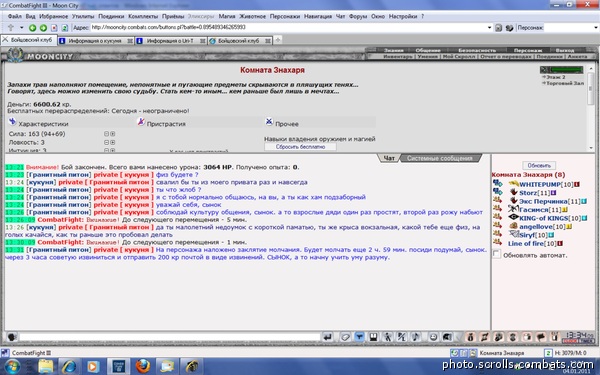Click the address URL field
This screenshot has width=600, height=375.
tap(288, 28)
